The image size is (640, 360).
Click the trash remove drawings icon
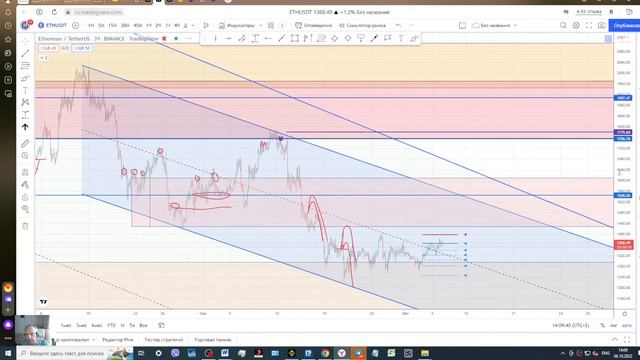[x=25, y=226]
